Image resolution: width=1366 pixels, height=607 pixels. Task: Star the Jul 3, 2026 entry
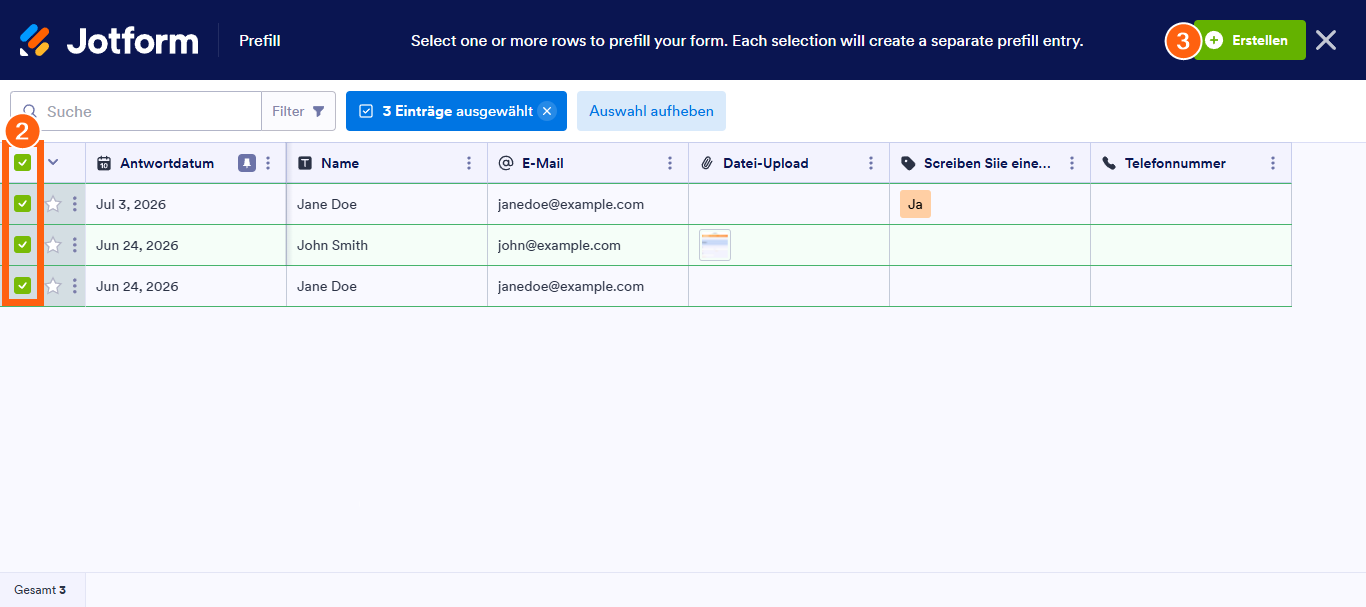(53, 204)
